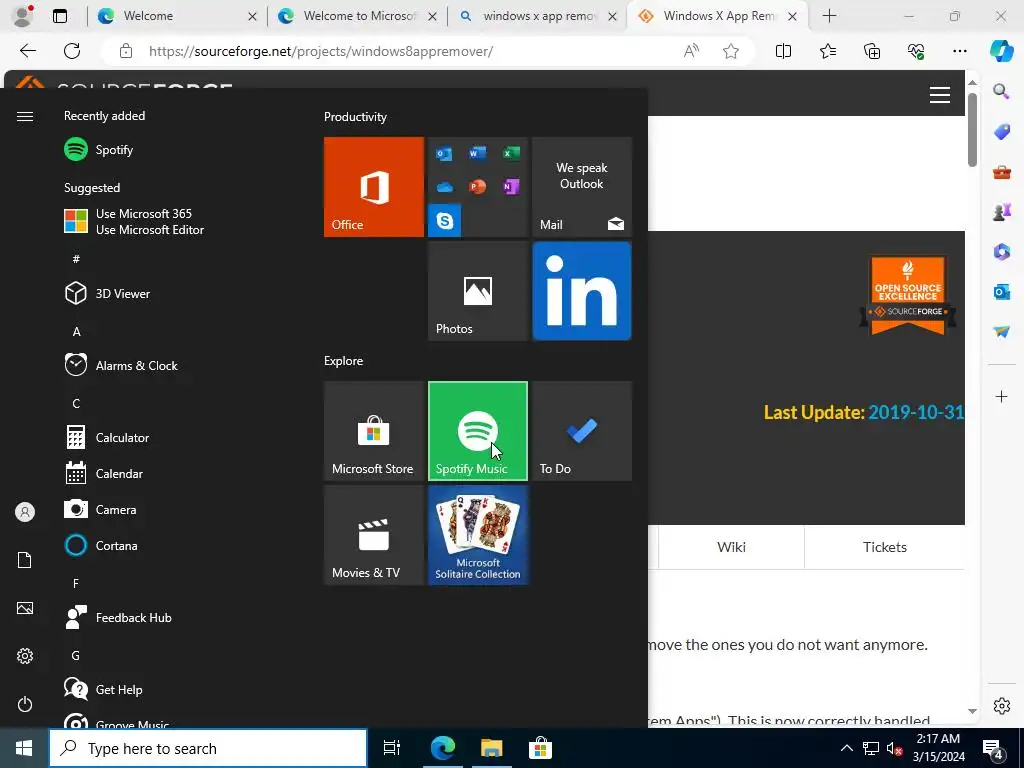Open Edge tab actions menu
This screenshot has width=1024, height=768.
60,16
